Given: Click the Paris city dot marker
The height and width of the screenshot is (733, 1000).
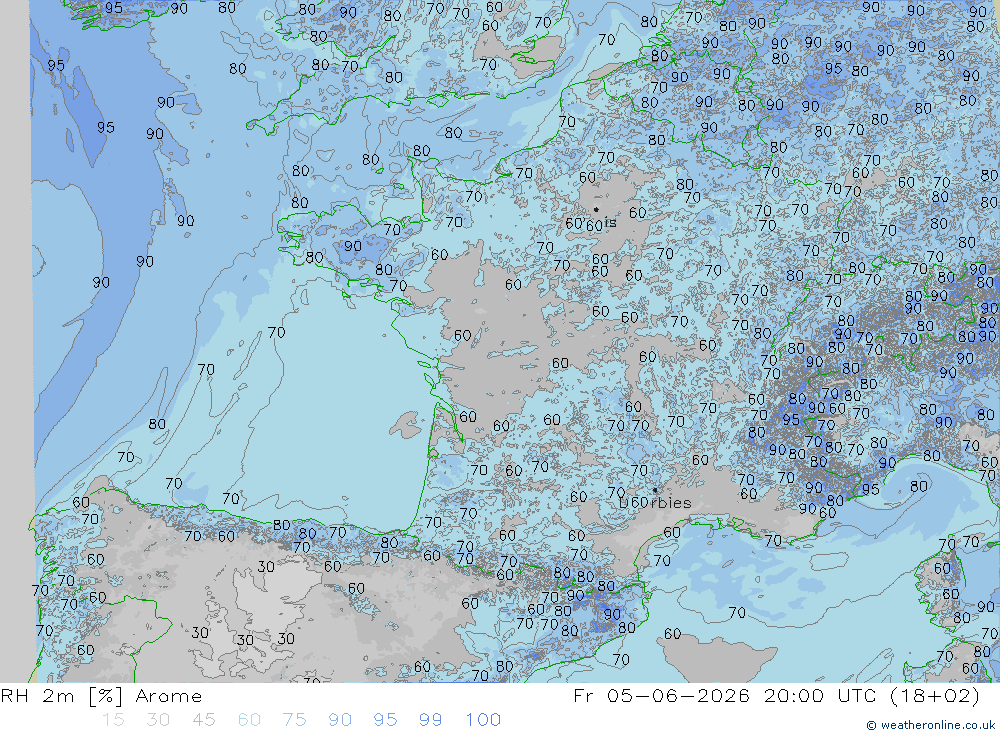Looking at the screenshot, I should (x=596, y=209).
